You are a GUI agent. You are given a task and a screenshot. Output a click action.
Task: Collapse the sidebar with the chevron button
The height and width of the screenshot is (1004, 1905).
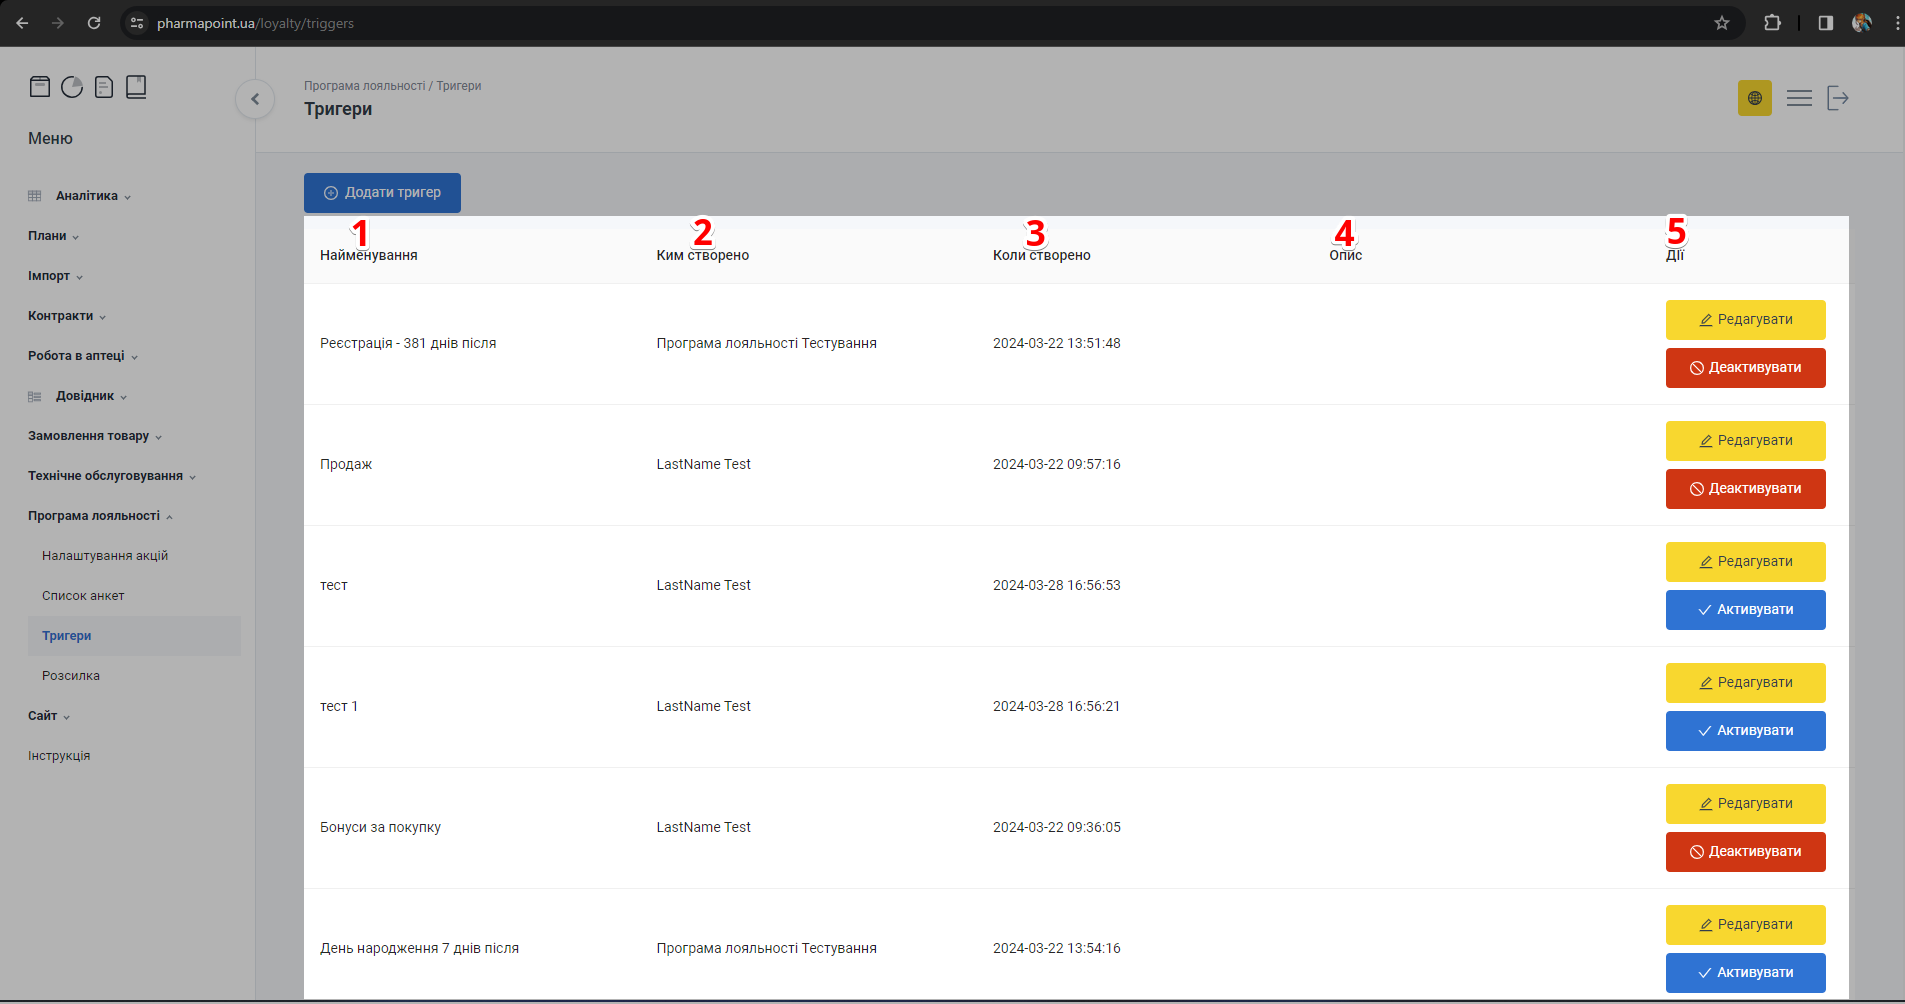coord(255,99)
